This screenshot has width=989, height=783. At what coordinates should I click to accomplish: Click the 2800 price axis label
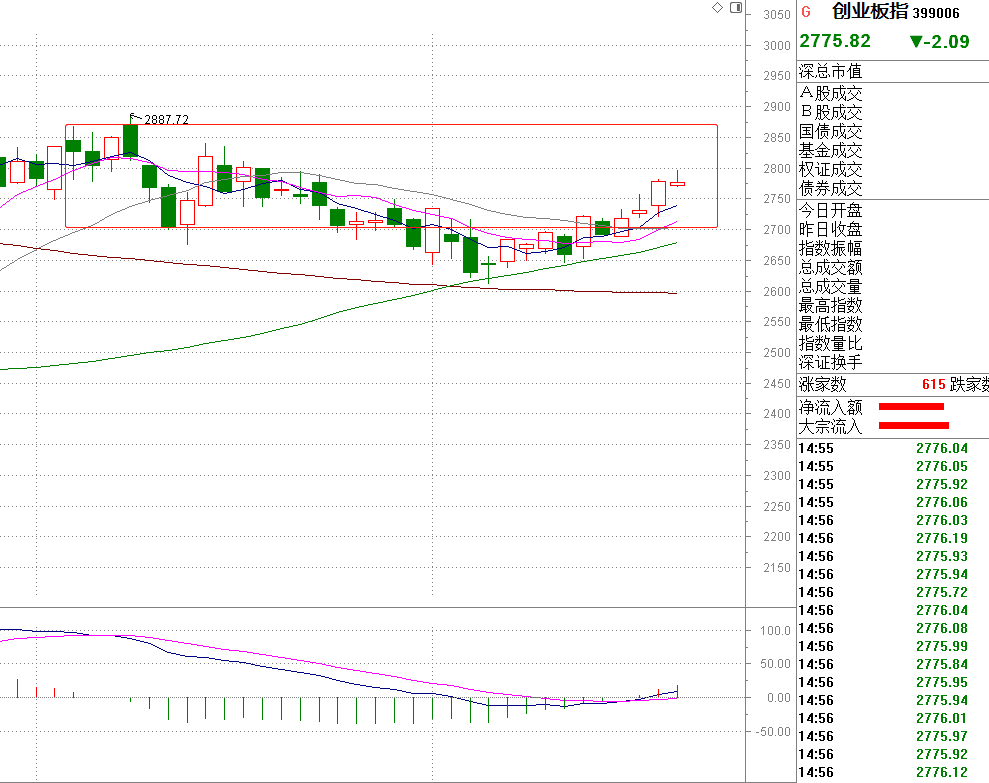pos(776,168)
